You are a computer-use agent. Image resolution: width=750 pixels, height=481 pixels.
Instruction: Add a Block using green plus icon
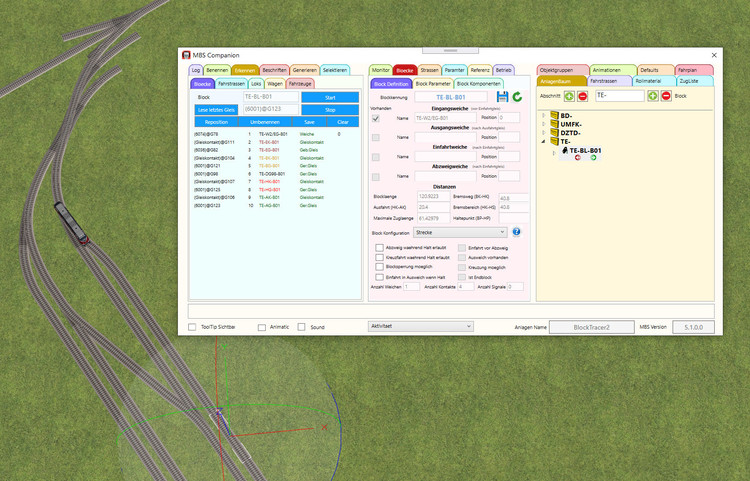pos(653,96)
